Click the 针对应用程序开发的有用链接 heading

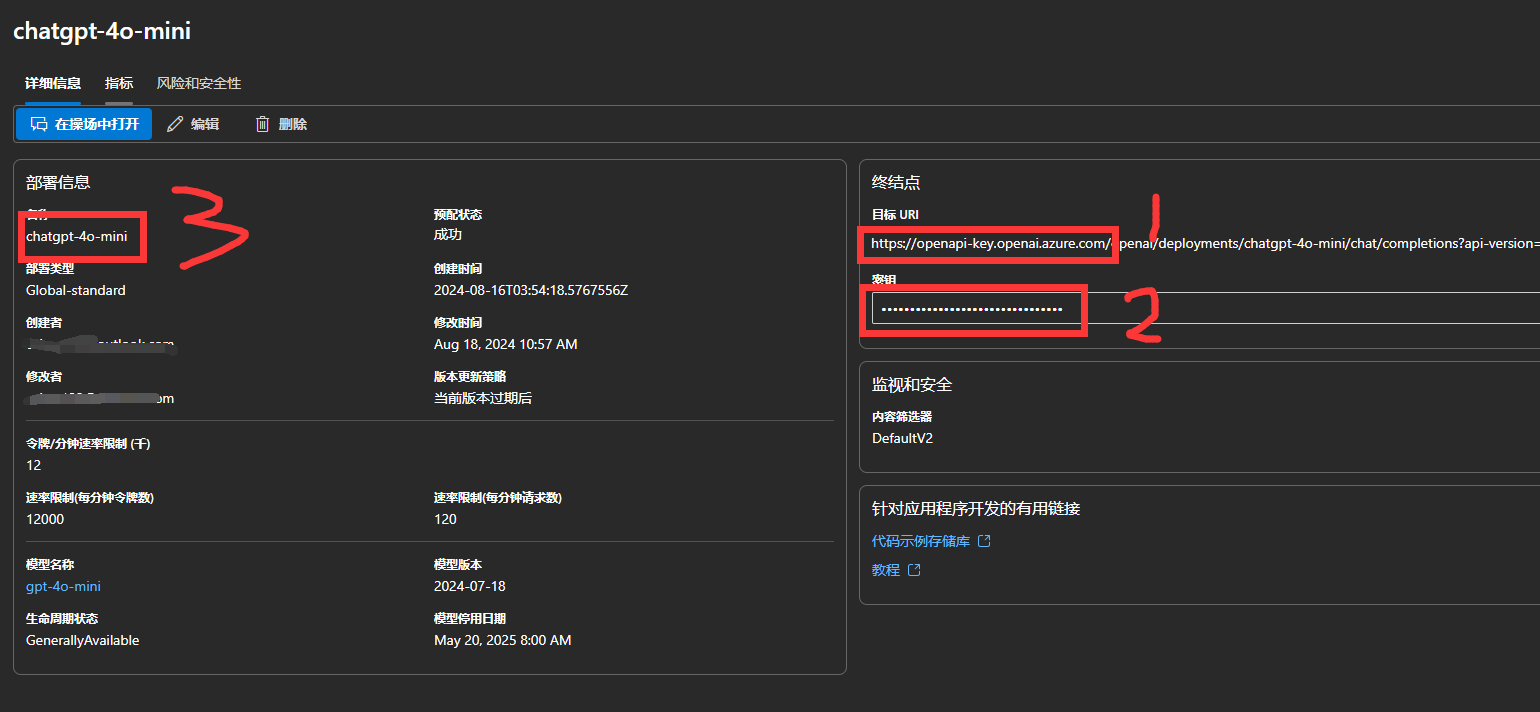click(x=976, y=509)
